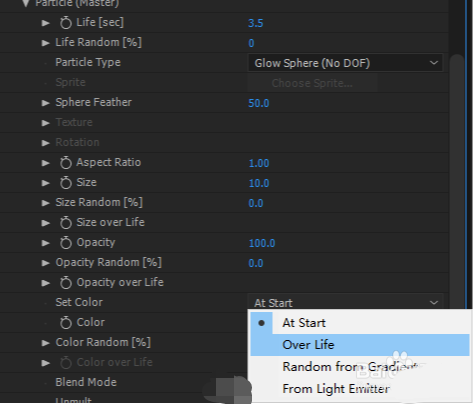Toggle the Aspect Ratio stopwatch icon
The width and height of the screenshot is (473, 404).
click(x=66, y=163)
